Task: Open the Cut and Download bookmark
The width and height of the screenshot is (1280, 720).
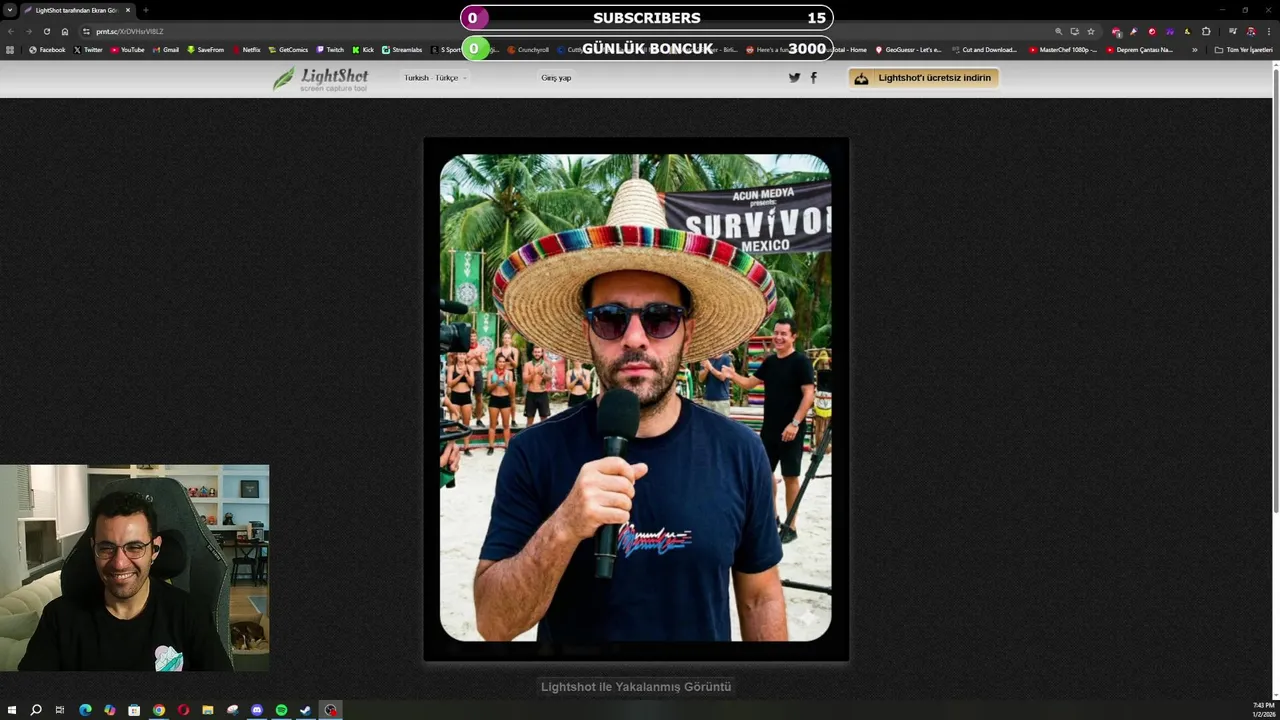Action: pyautogui.click(x=984, y=49)
